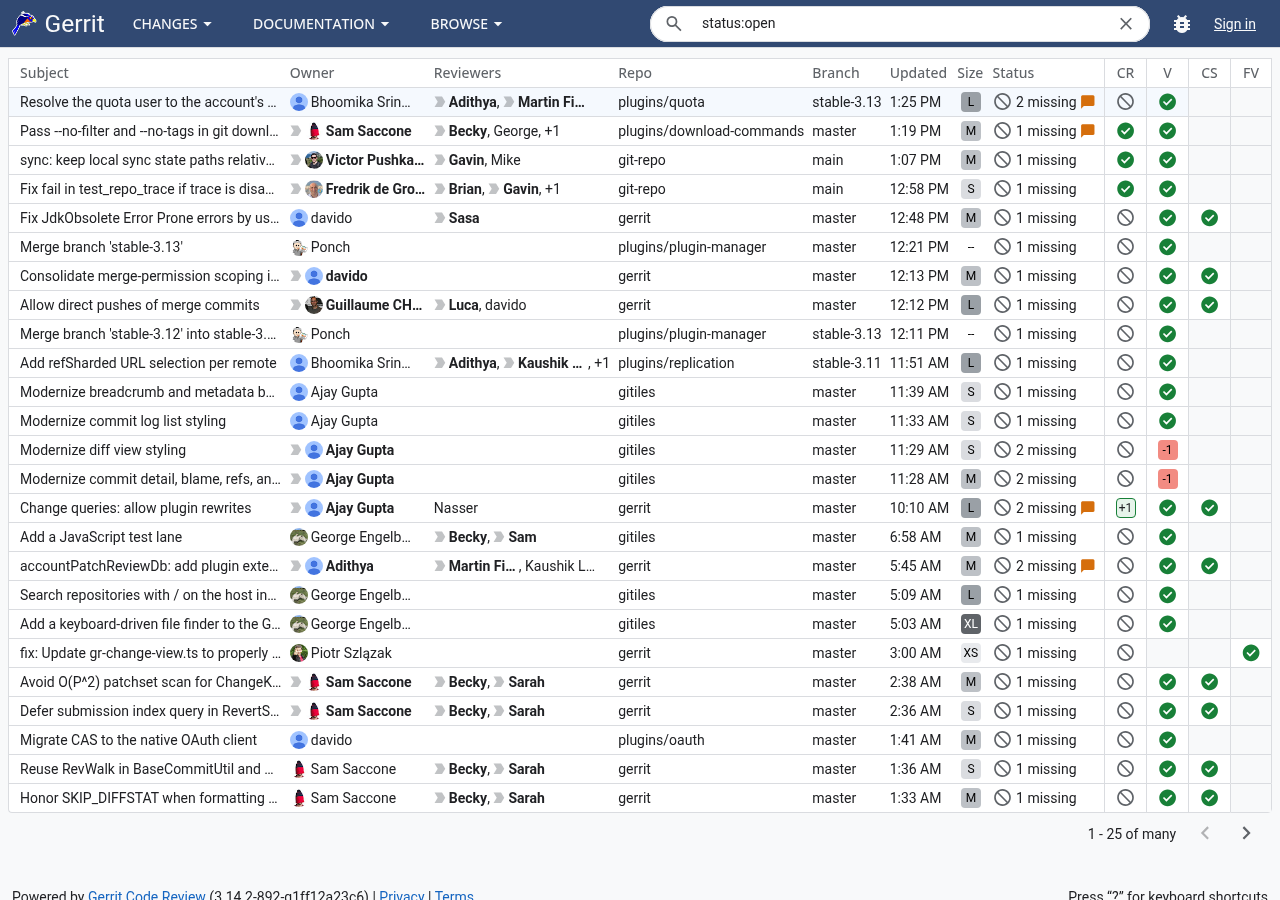Image resolution: width=1280 pixels, height=900 pixels.
Task: Click the '10:10 AM' updated time
Action: pyautogui.click(x=919, y=508)
